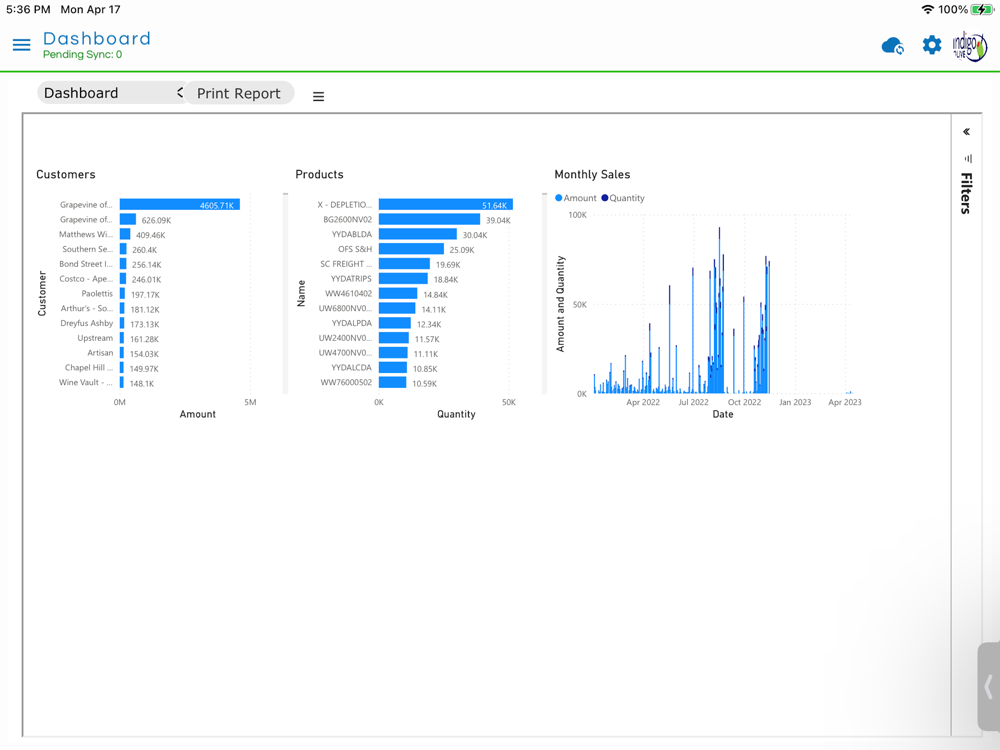Click the Amount legend marker
Viewport: 1000px width, 750px height.
point(559,198)
